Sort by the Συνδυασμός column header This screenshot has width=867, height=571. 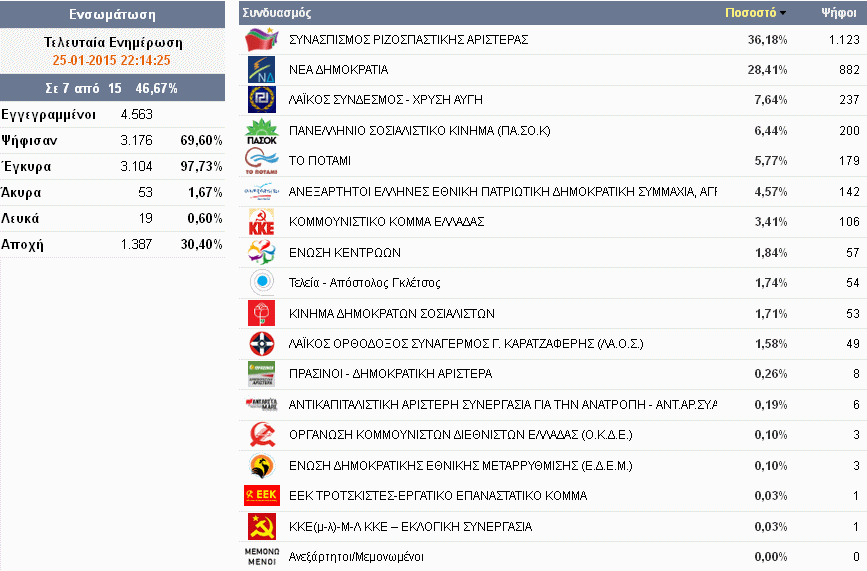click(276, 13)
